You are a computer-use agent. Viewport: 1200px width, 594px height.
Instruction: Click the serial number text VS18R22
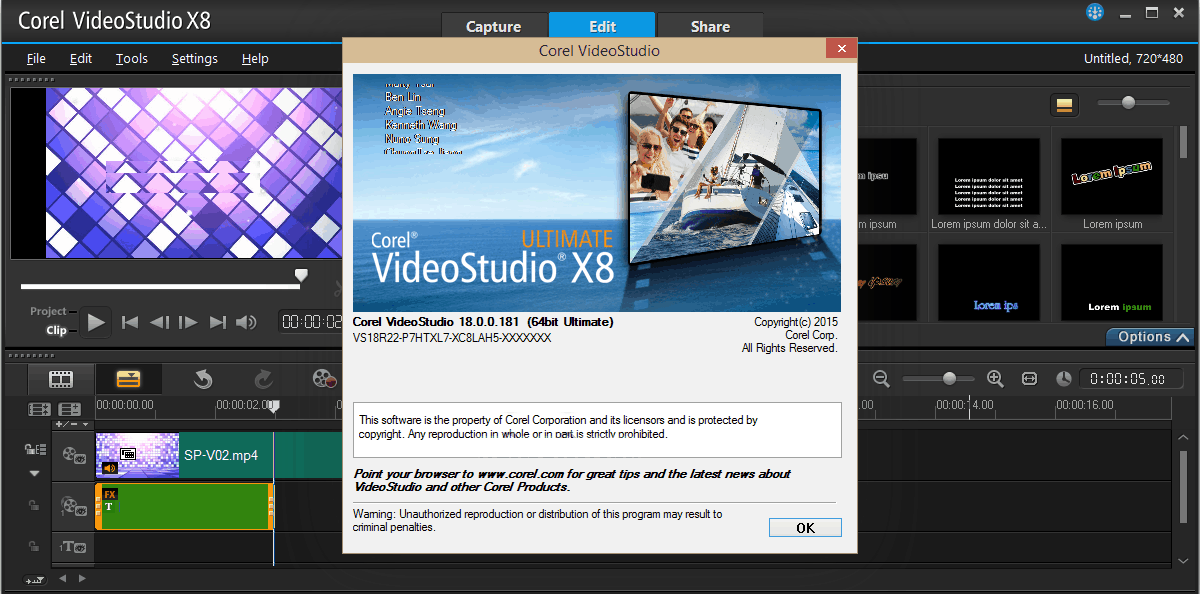point(452,338)
